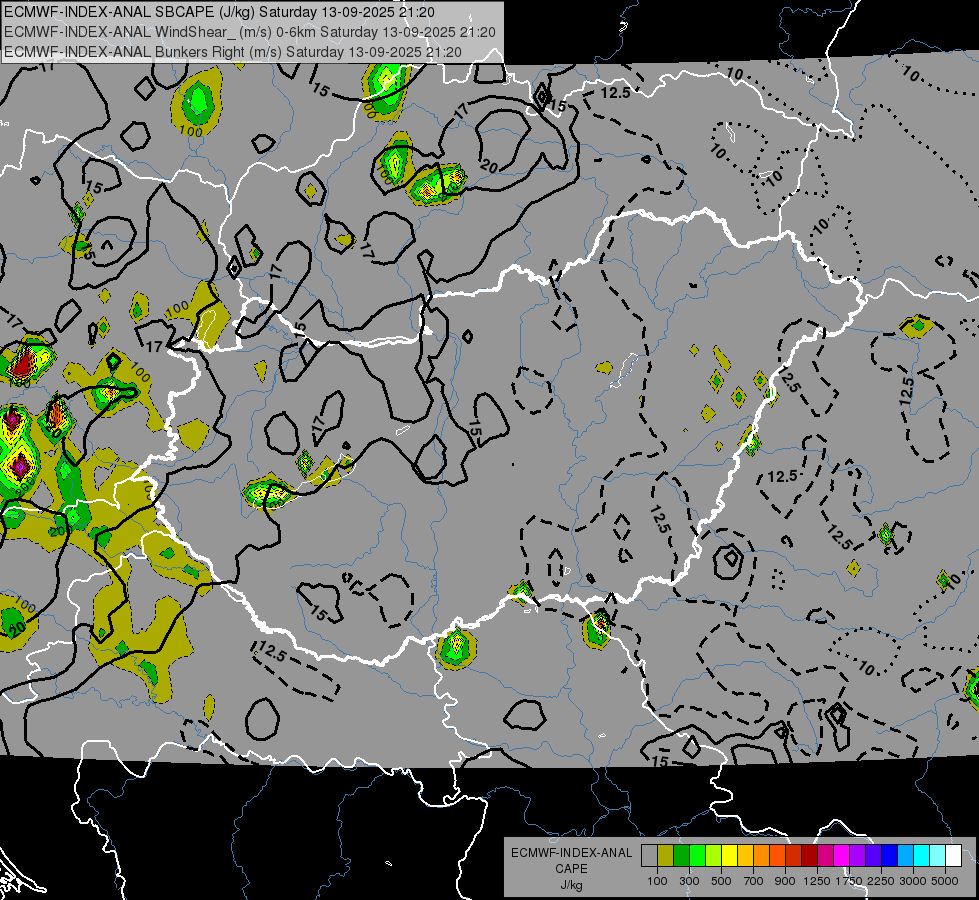This screenshot has height=900, width=979.
Task: Select the bright green legend swatch
Action: pos(697,855)
